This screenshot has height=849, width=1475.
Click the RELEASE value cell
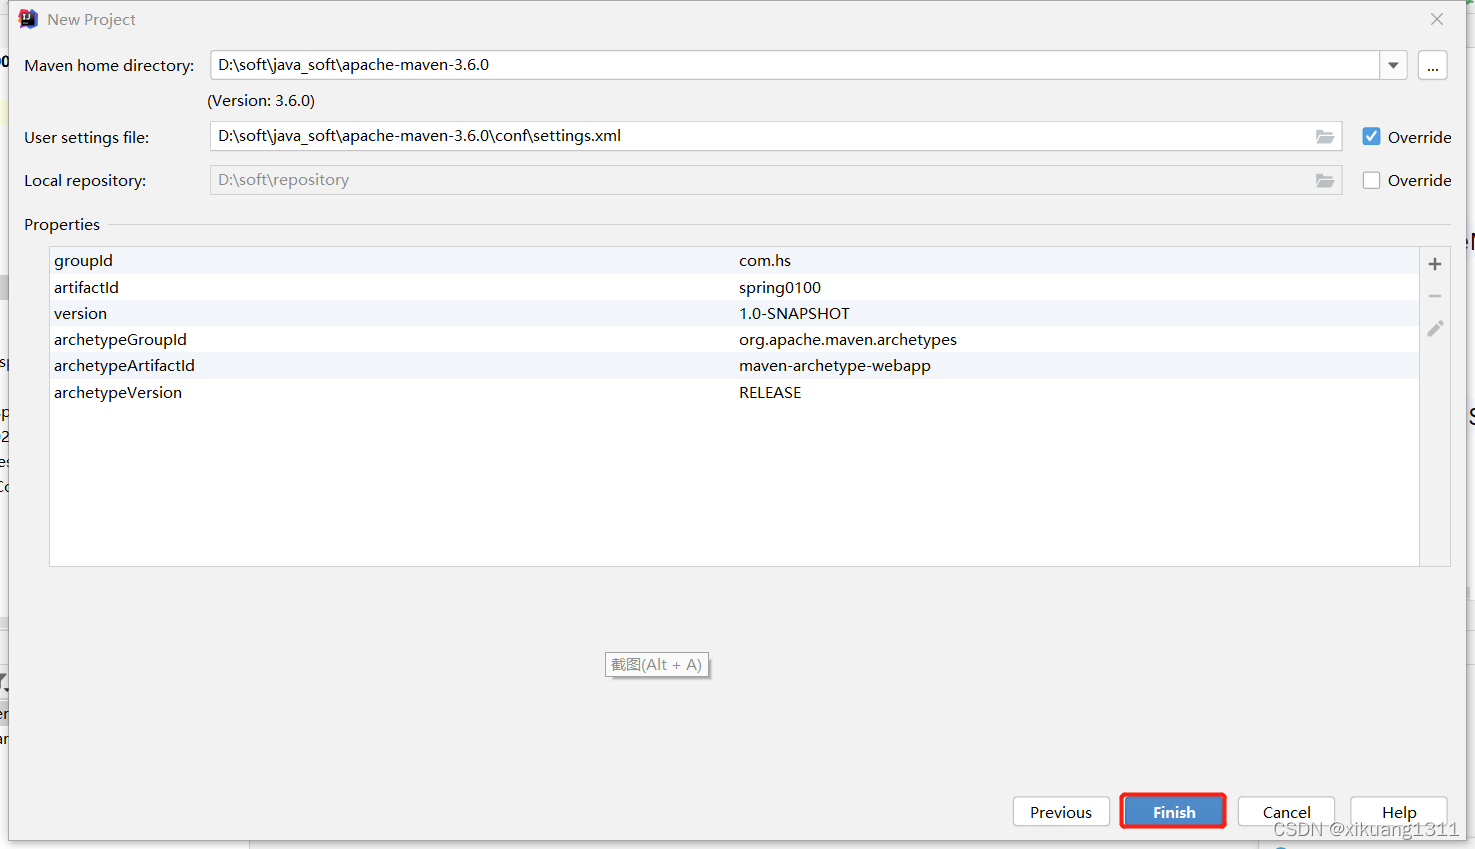[770, 393]
